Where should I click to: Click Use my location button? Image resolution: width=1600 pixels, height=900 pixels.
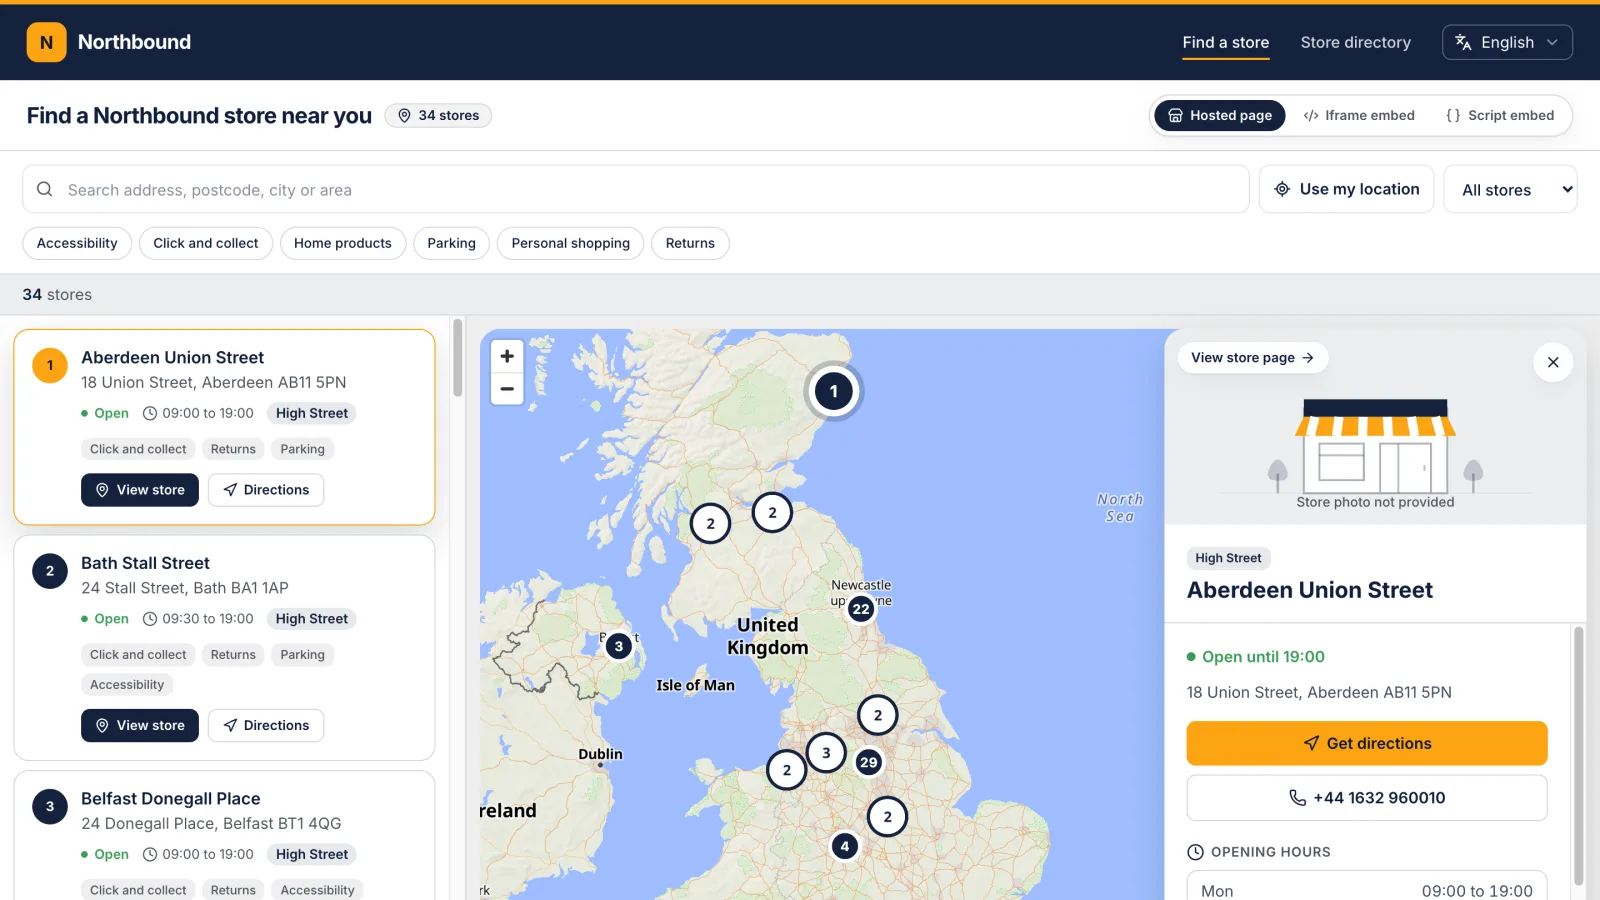tap(1346, 189)
